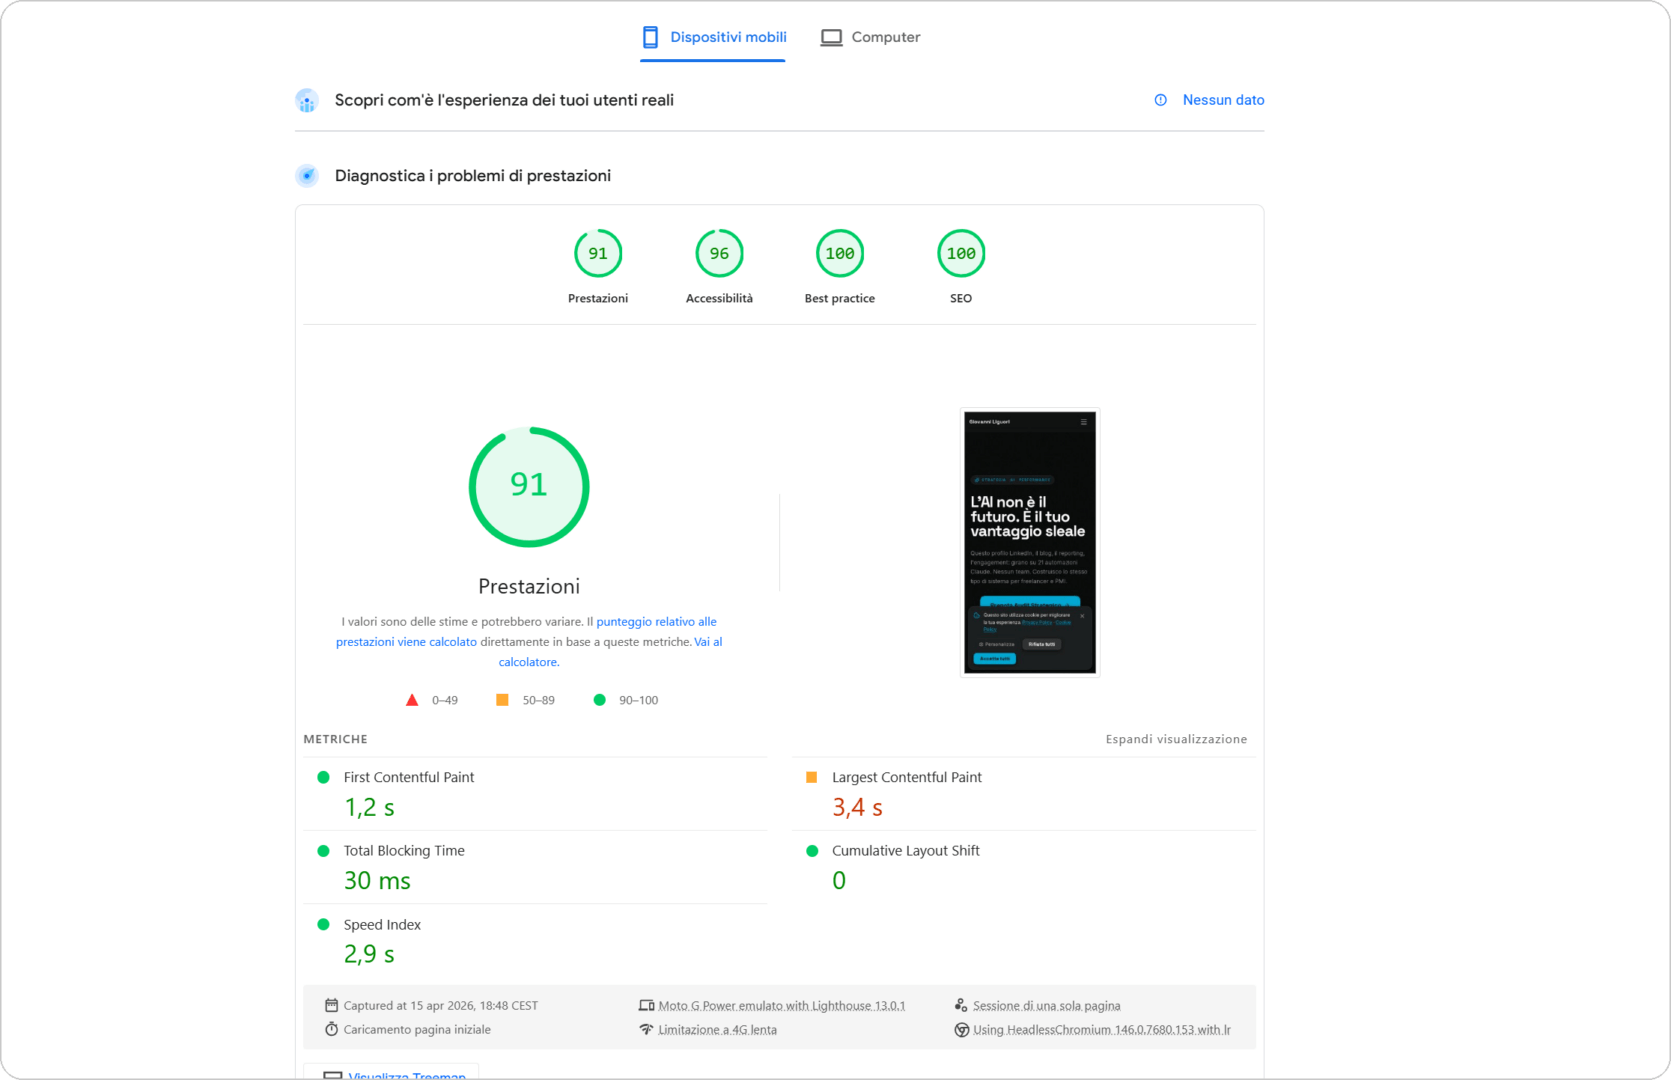Click the green dot beside Speed Index
This screenshot has height=1080, width=1671.
tap(323, 925)
